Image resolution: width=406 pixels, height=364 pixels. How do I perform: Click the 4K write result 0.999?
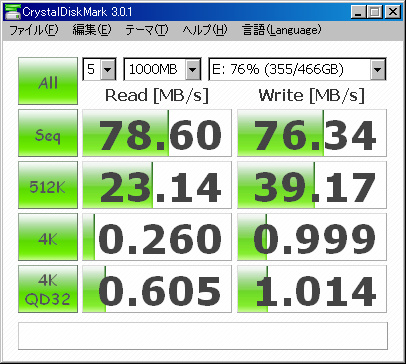pos(312,237)
